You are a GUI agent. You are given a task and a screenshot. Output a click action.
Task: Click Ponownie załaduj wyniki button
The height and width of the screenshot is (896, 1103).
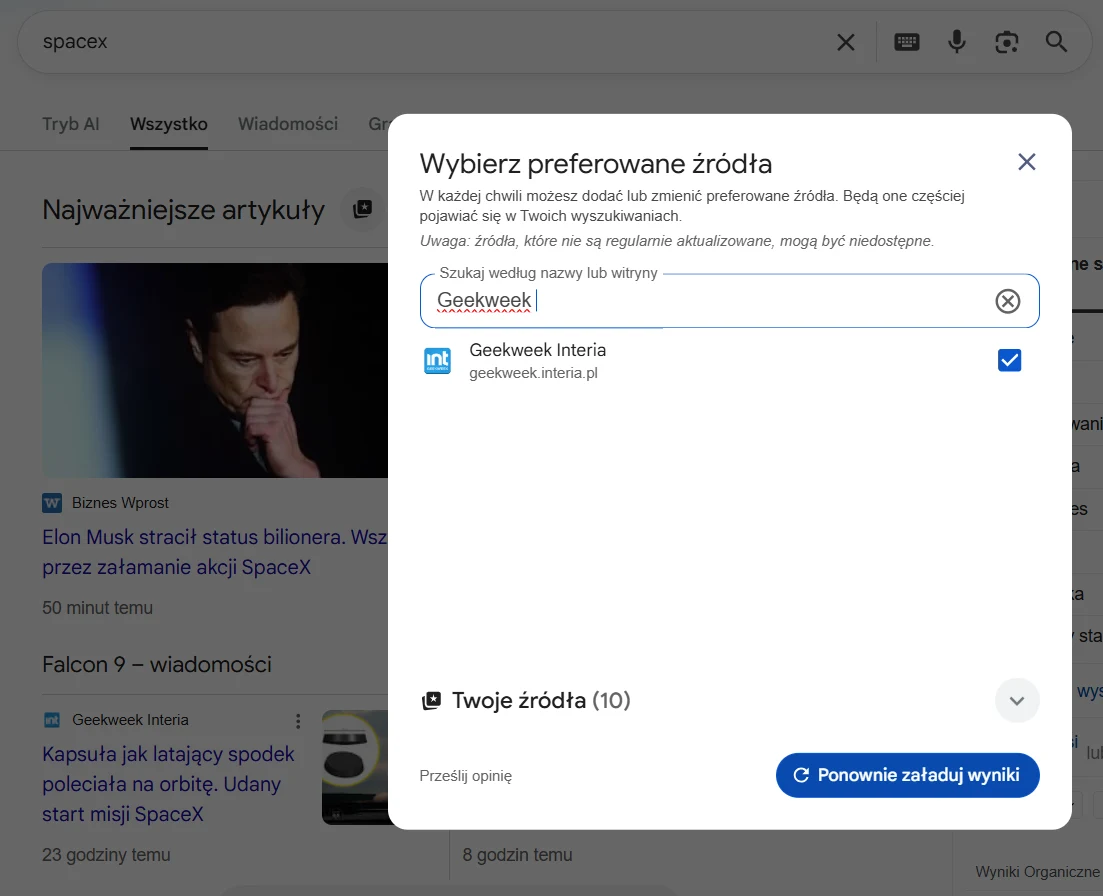[x=907, y=775]
